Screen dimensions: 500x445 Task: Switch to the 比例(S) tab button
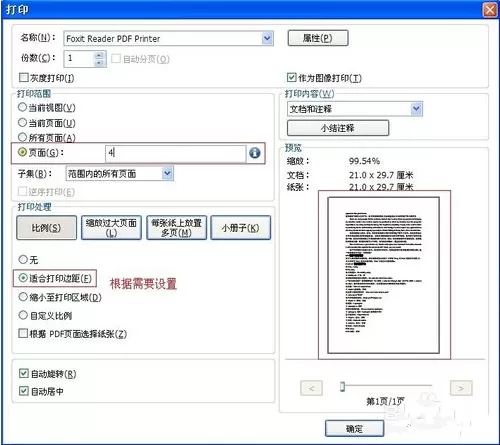(x=47, y=228)
